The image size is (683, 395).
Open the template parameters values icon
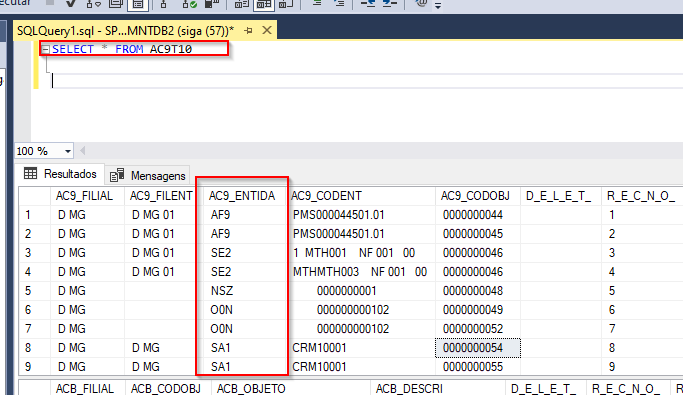[x=421, y=3]
